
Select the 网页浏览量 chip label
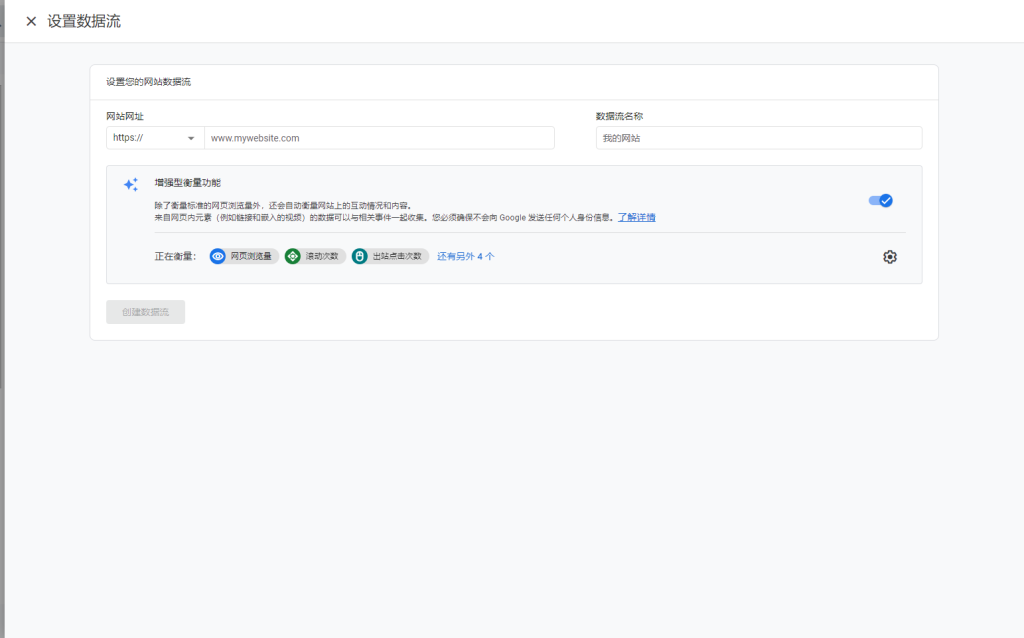[x=251, y=256]
